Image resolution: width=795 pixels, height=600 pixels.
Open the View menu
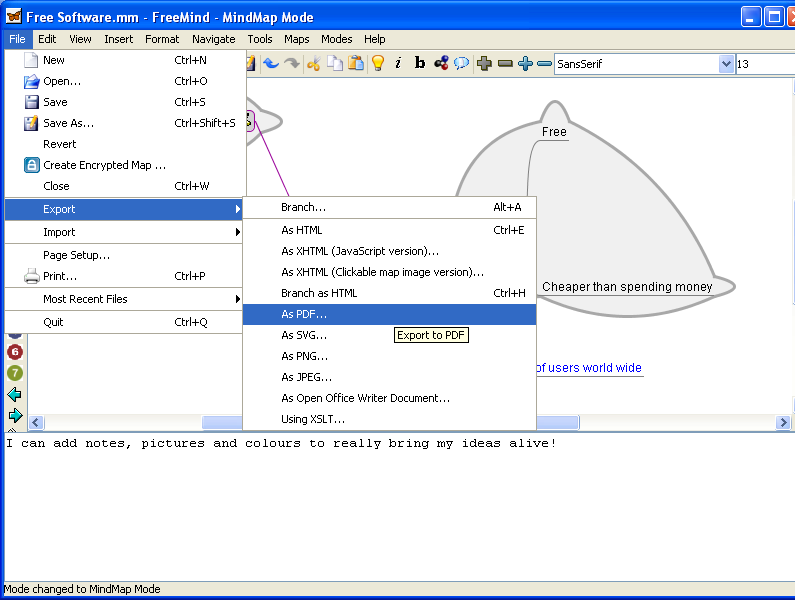(x=80, y=39)
